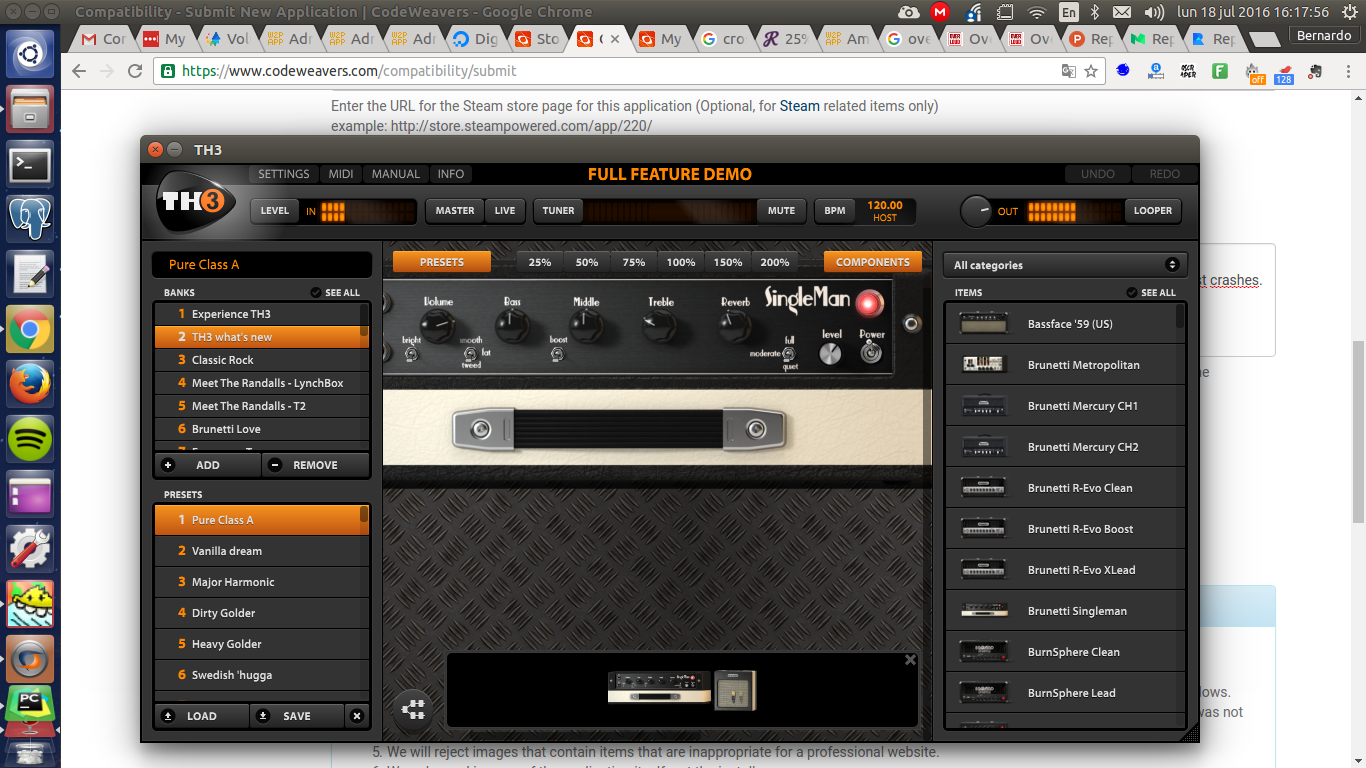
Task: Click the amp Power switch
Action: click(871, 353)
